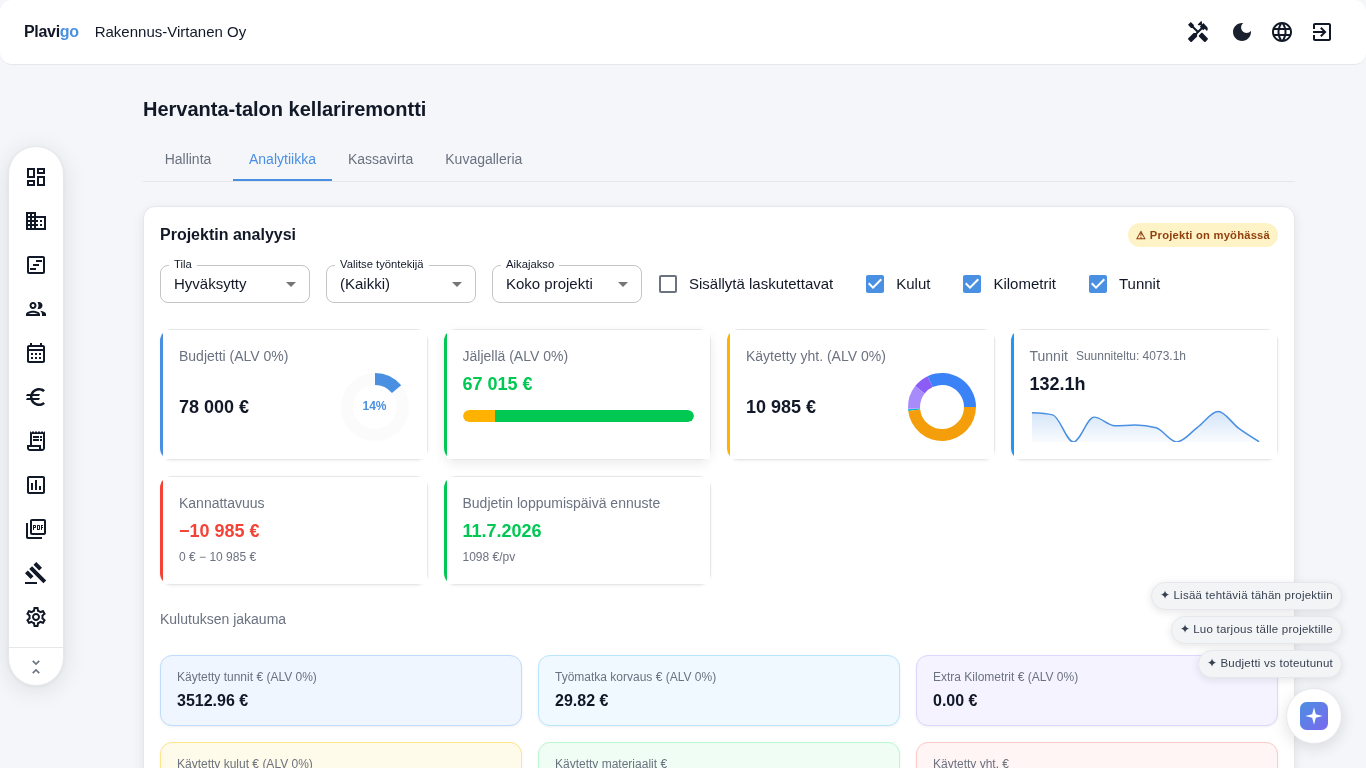Click the 11.7.2026 forecast date
This screenshot has height=768, width=1366.
502,531
